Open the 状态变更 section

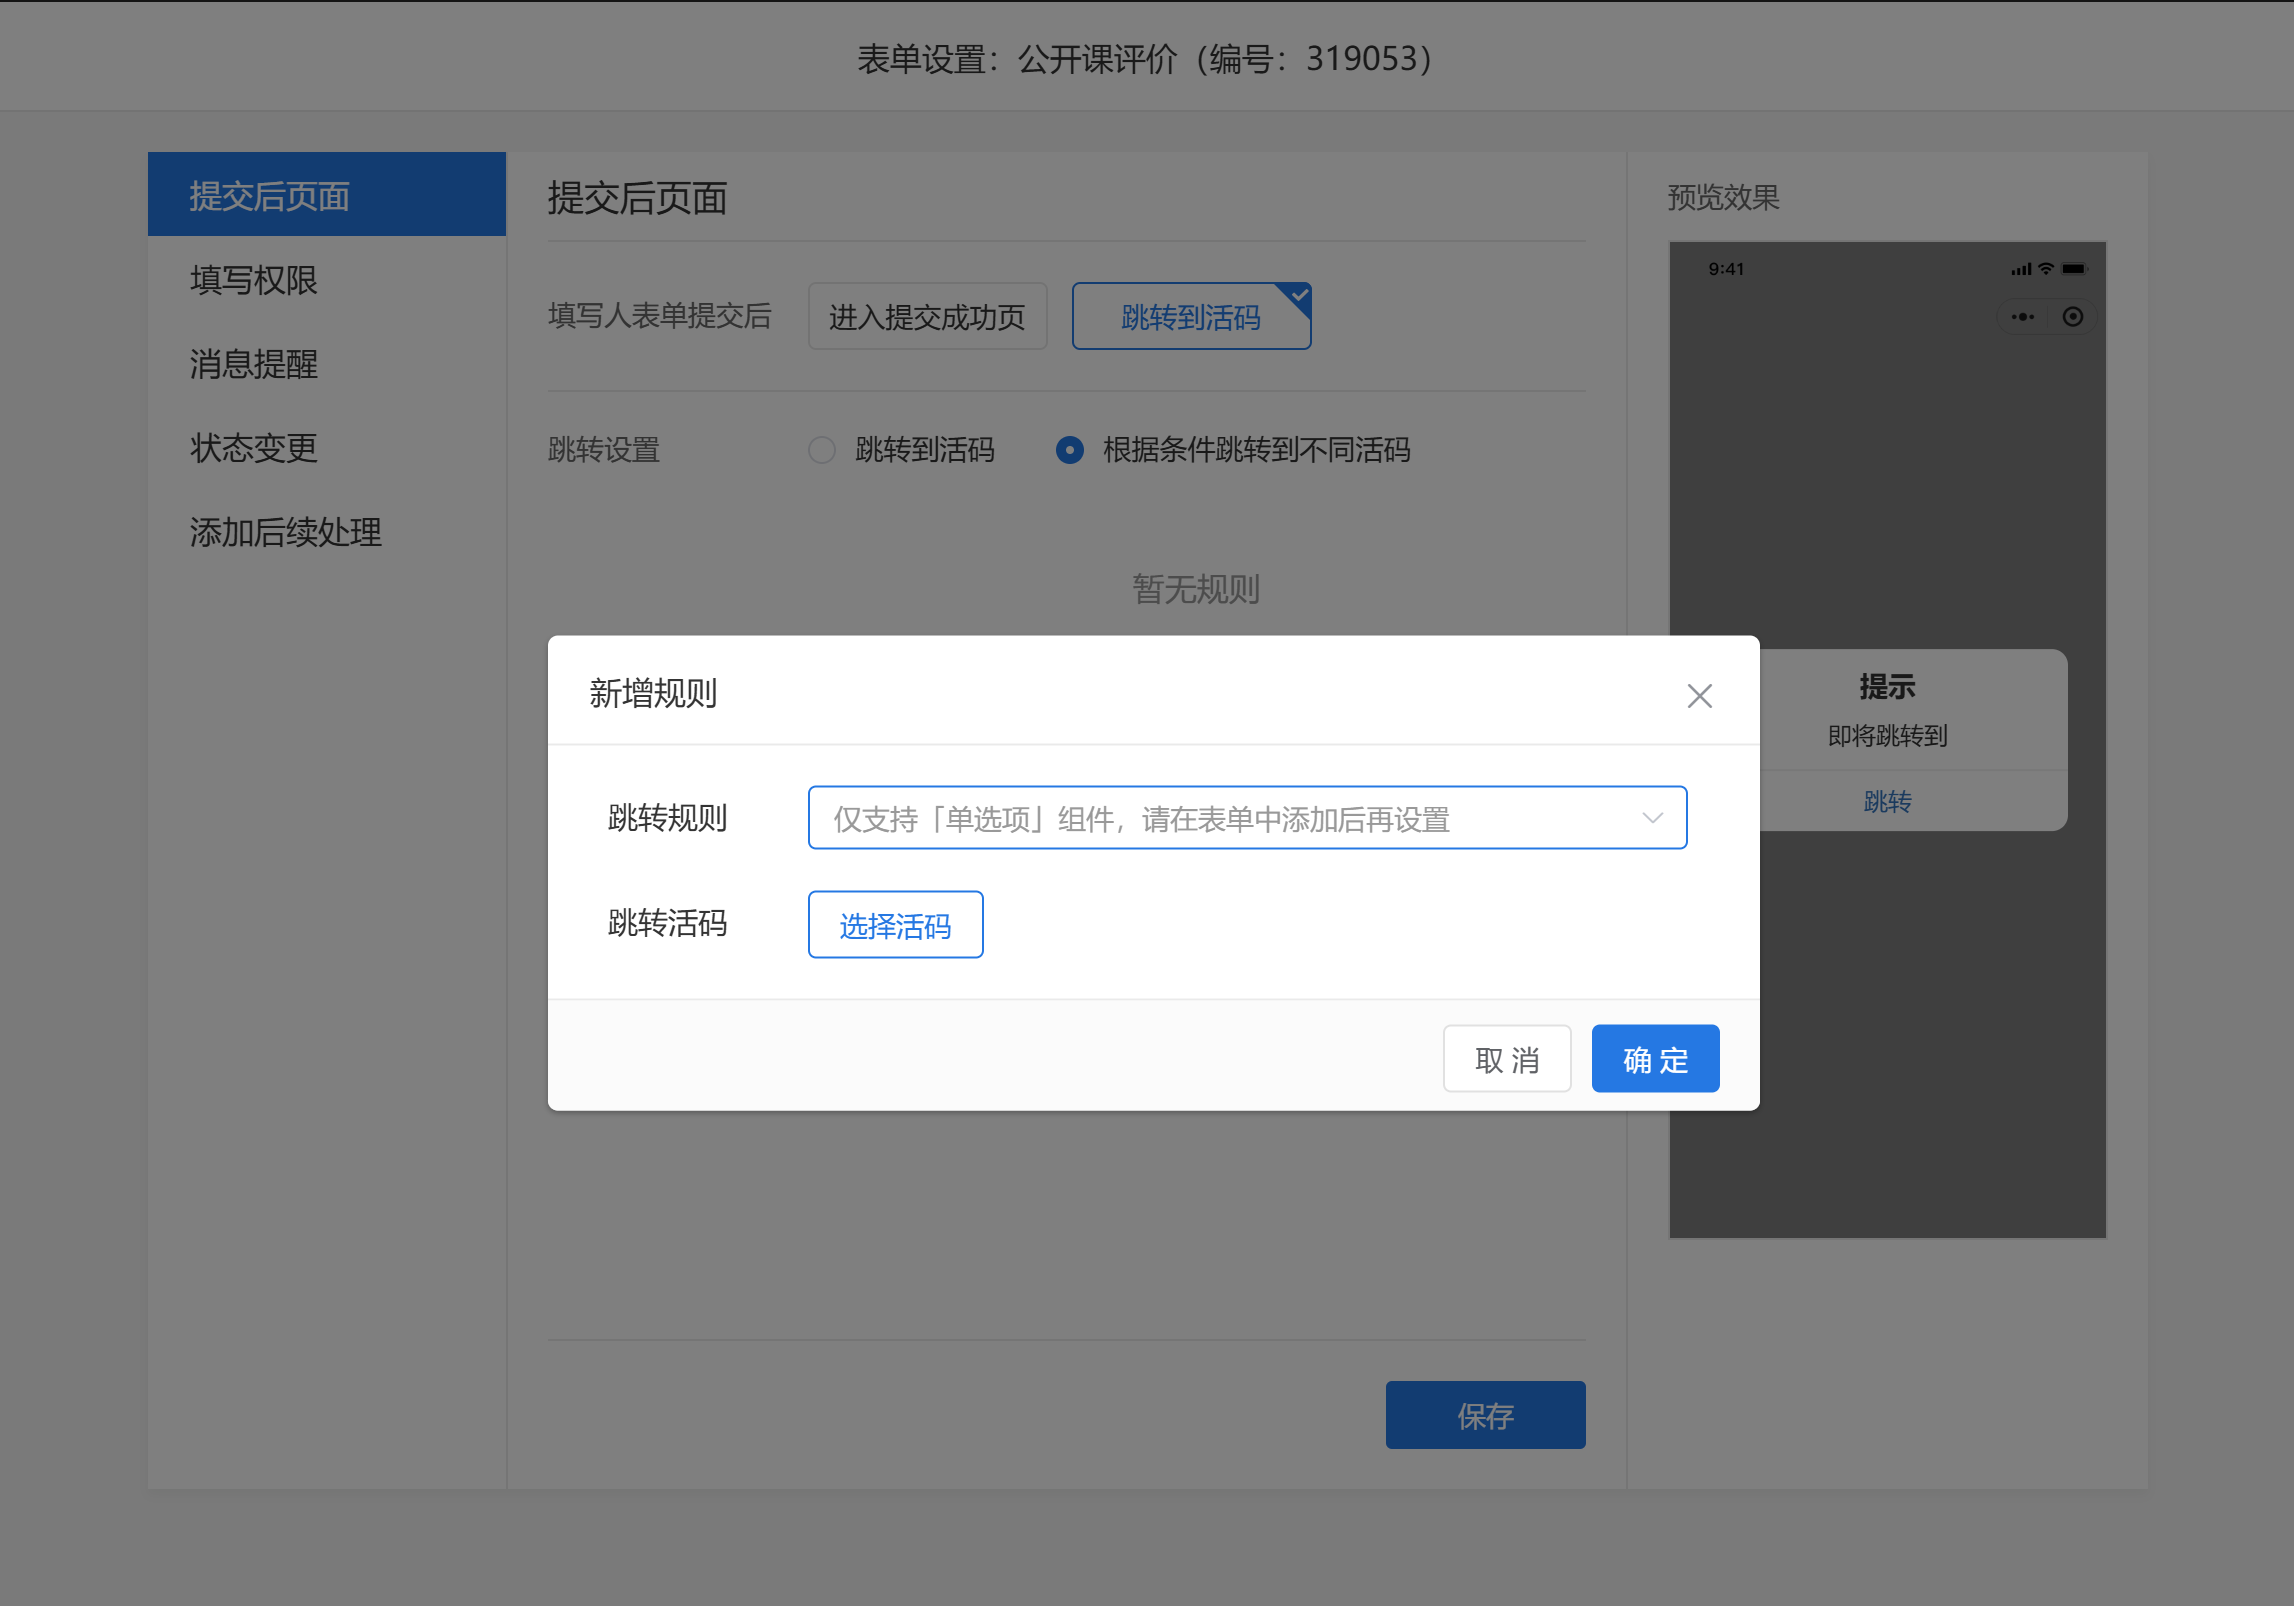(254, 448)
